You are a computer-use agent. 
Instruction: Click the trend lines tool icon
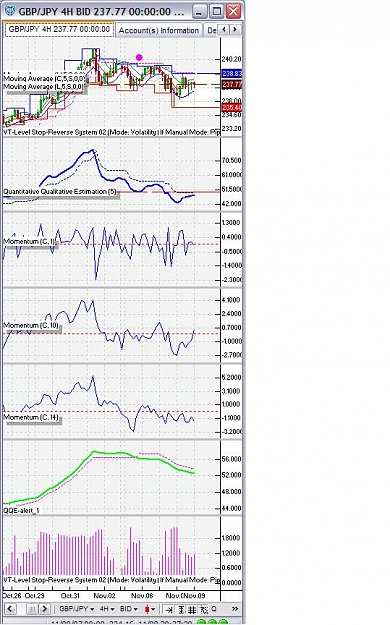203,609
